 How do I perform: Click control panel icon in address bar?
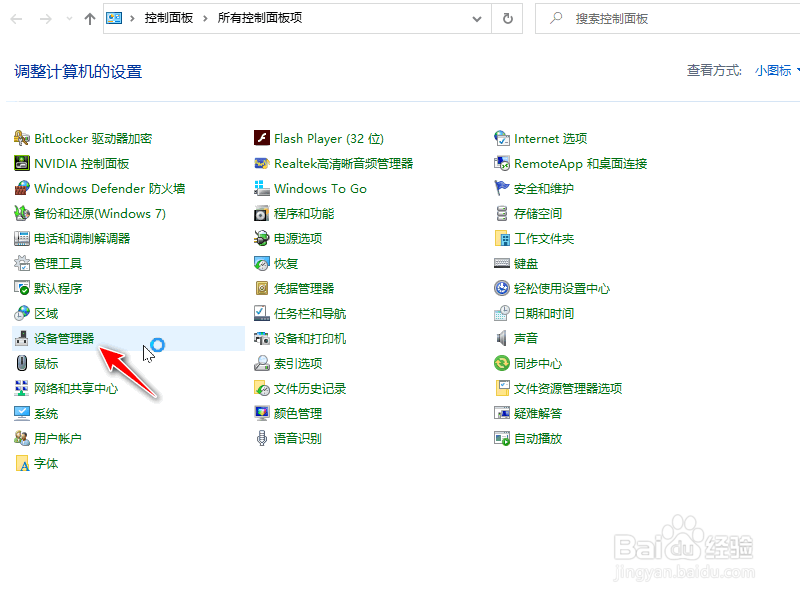(114, 18)
